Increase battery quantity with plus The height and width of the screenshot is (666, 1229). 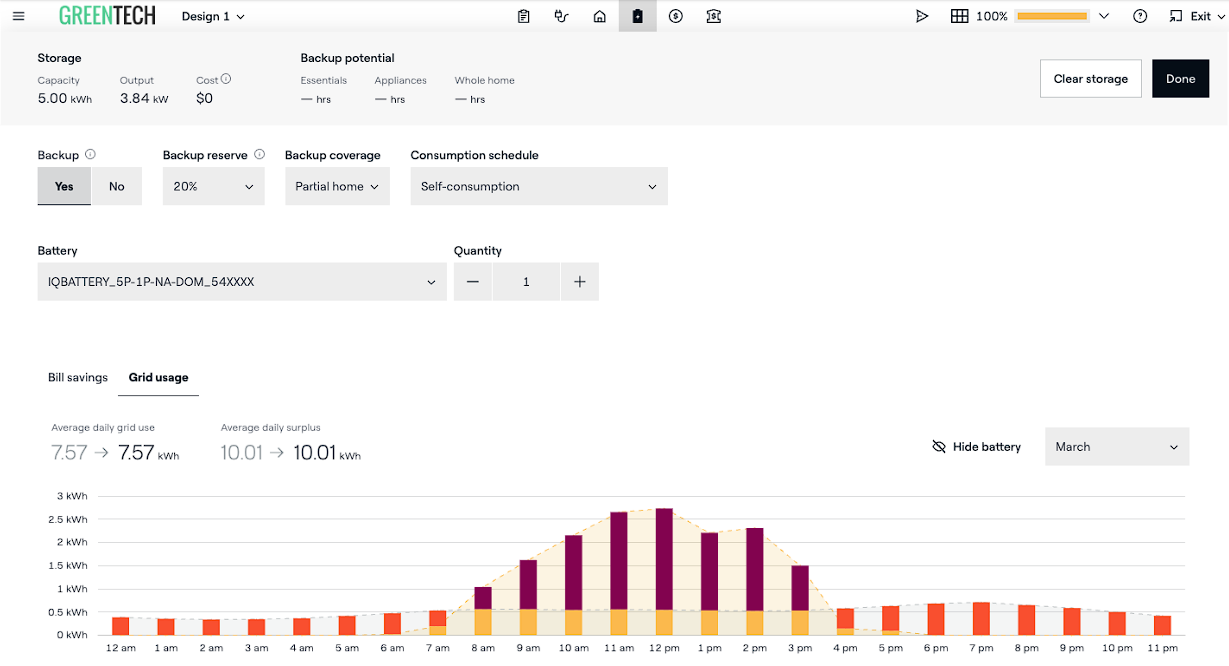[580, 282]
